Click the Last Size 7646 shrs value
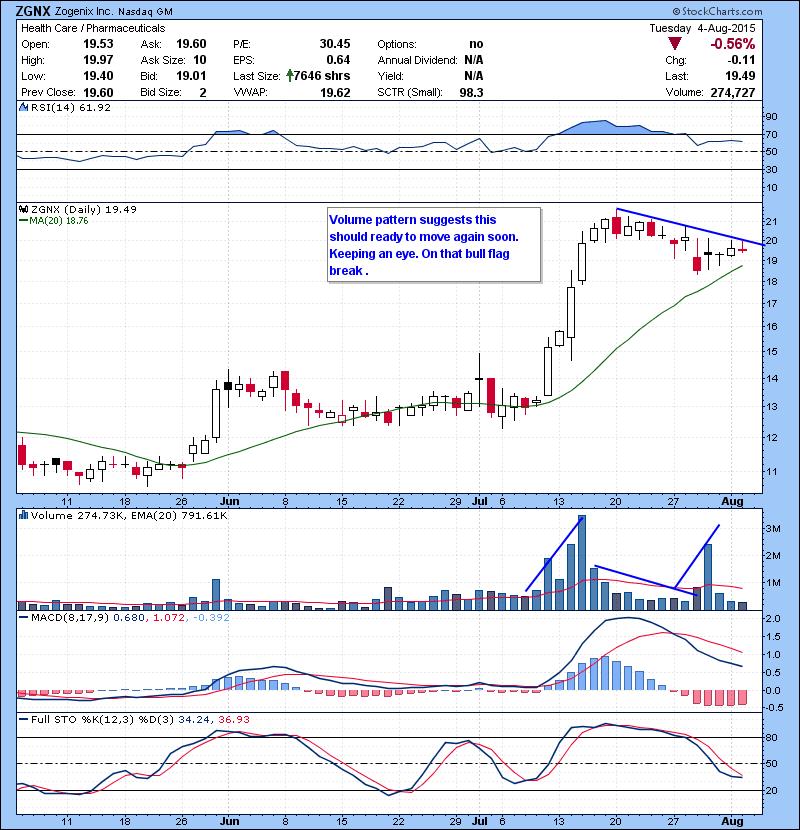The height and width of the screenshot is (830, 800). [322, 76]
